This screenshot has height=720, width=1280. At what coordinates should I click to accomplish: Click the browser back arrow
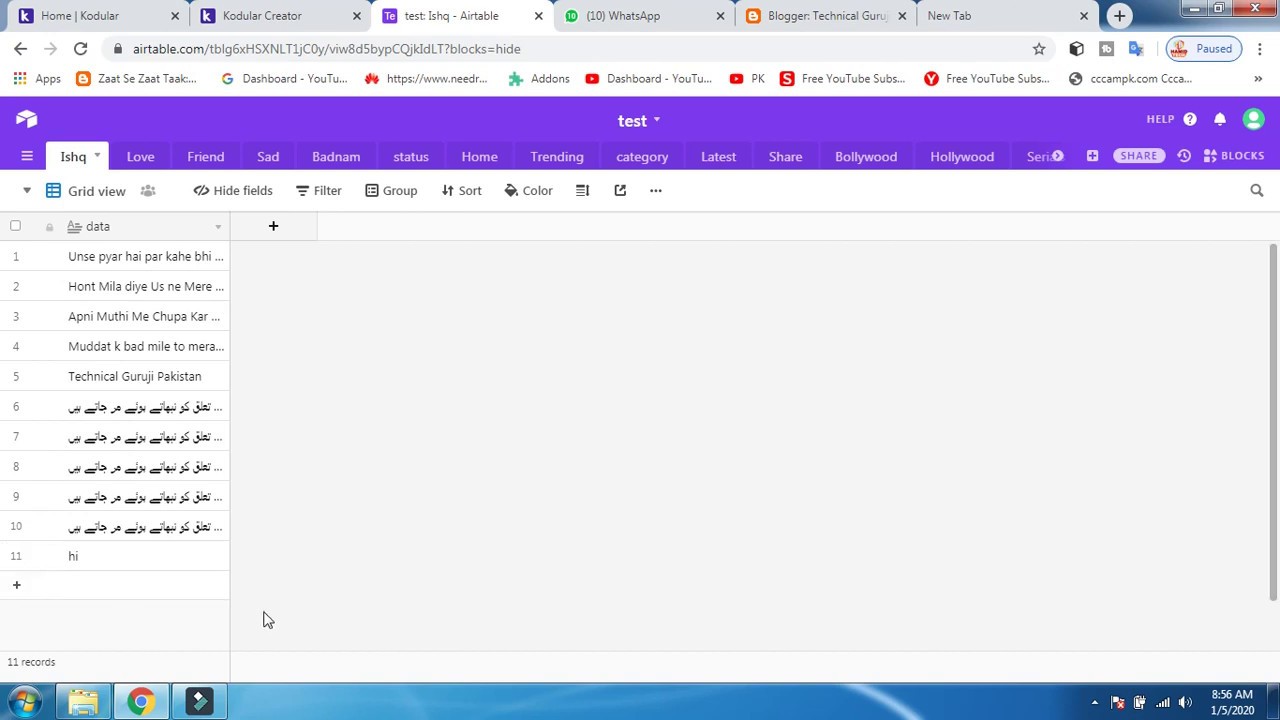[20, 48]
